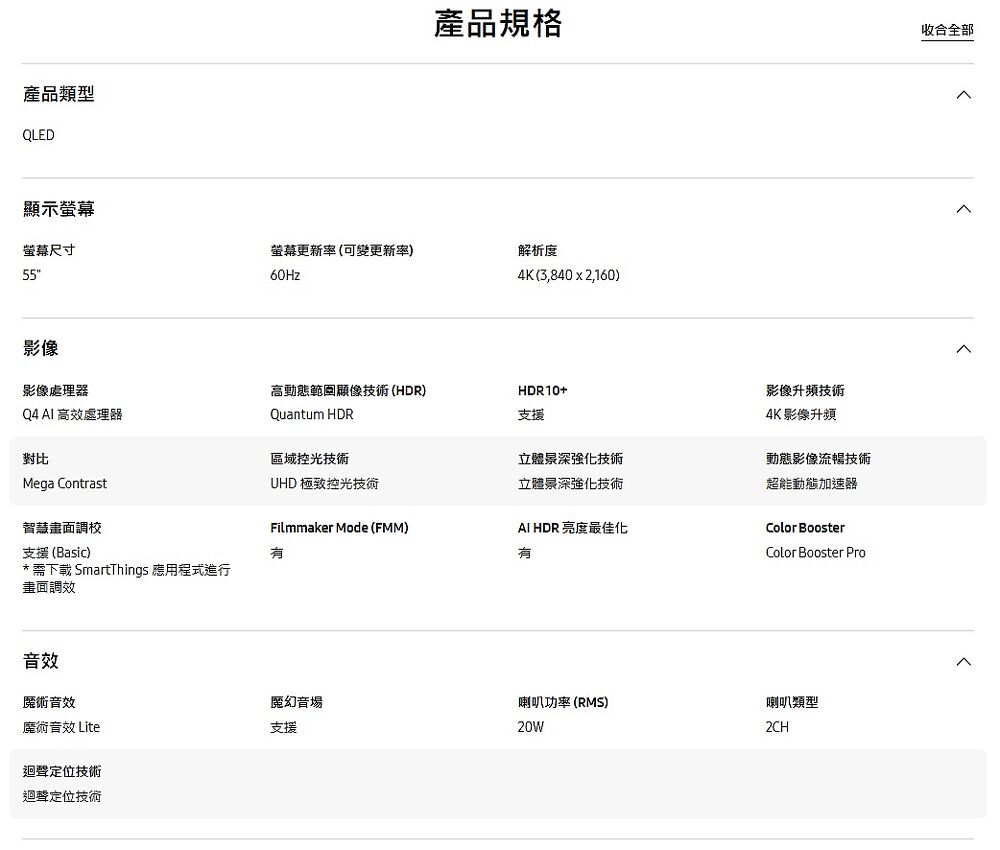Click the 螢幕尺寸 label
The image size is (1000, 850).
click(48, 251)
